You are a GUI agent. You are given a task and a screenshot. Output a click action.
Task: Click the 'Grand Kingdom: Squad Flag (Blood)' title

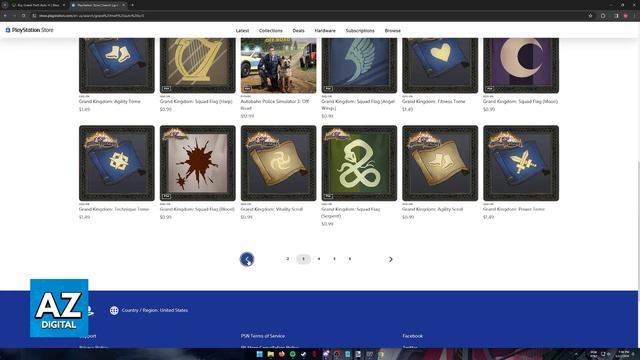(x=197, y=209)
